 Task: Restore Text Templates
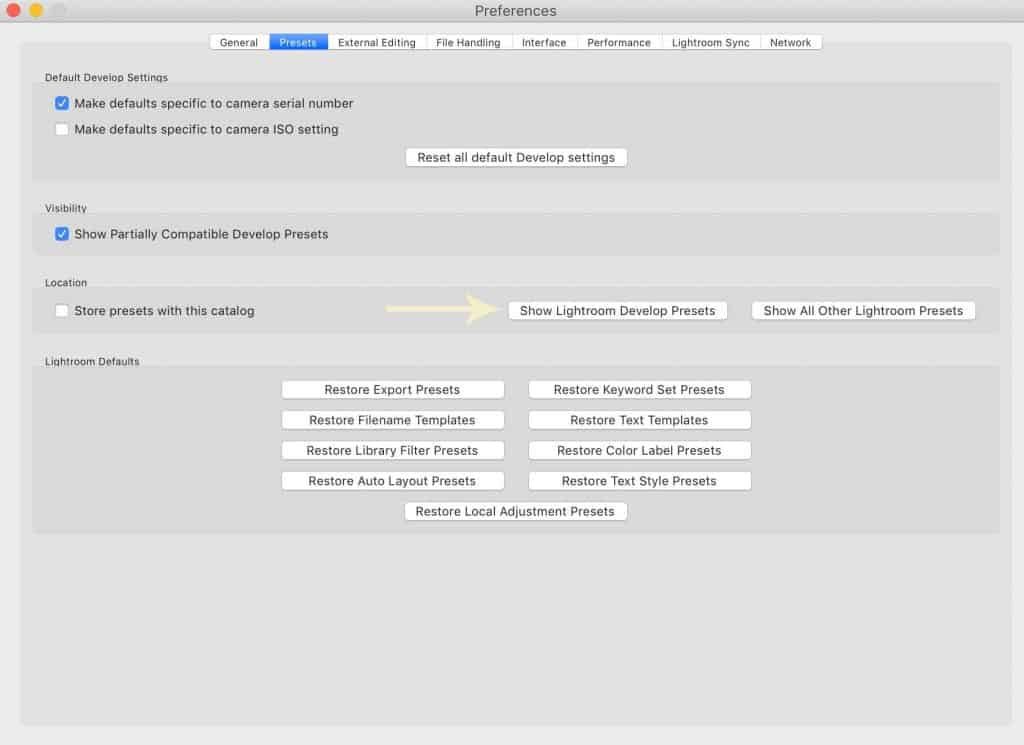click(x=639, y=420)
